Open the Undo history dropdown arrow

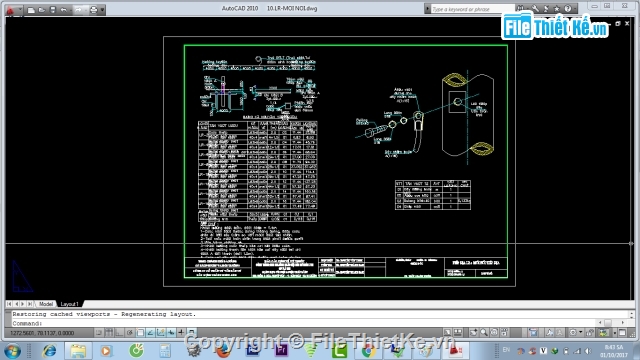click(x=70, y=10)
